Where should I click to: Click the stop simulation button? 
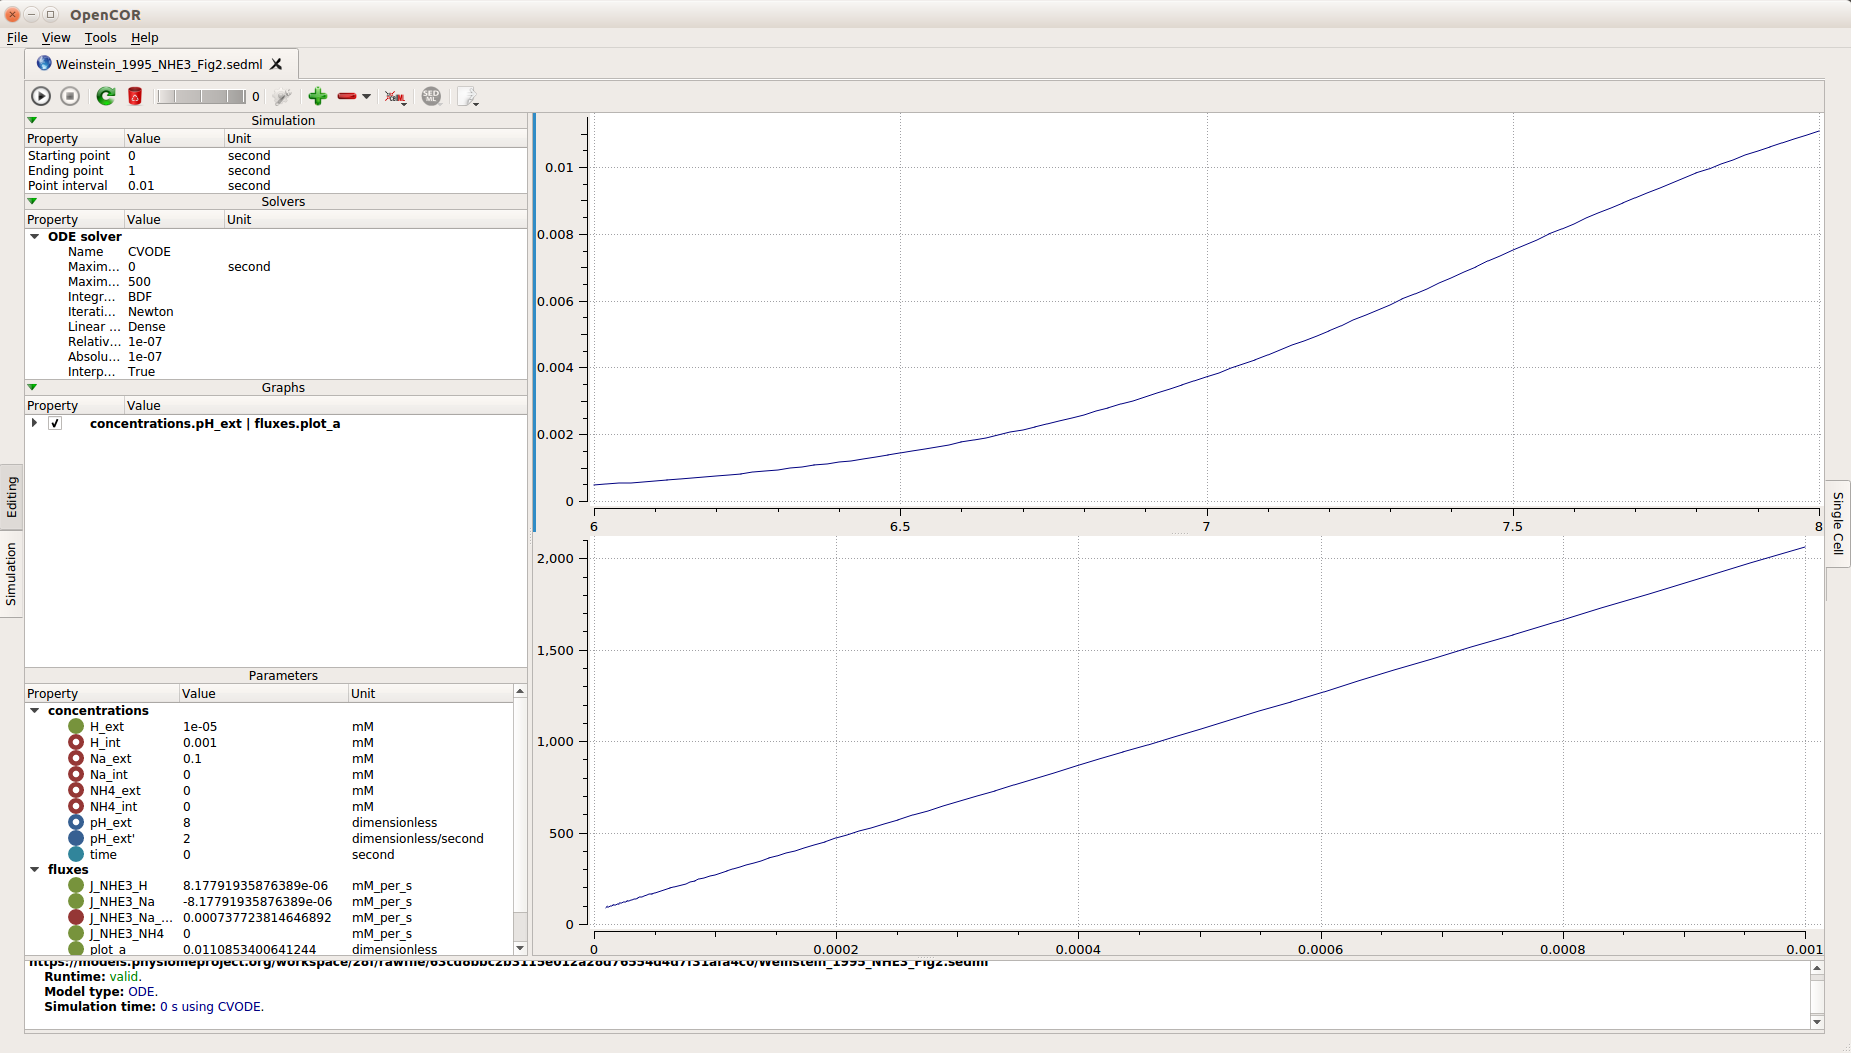[x=70, y=96]
